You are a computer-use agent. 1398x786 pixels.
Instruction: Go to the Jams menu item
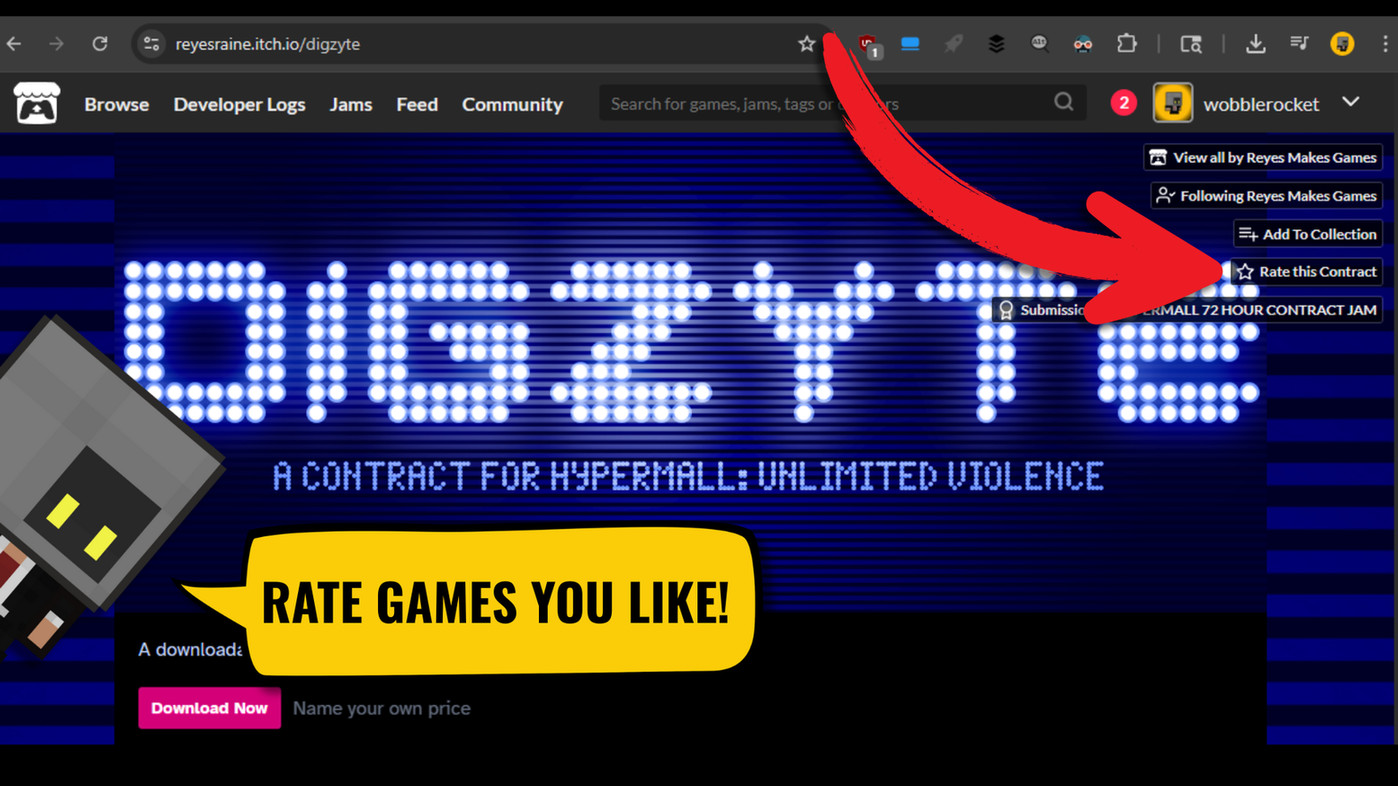point(351,104)
